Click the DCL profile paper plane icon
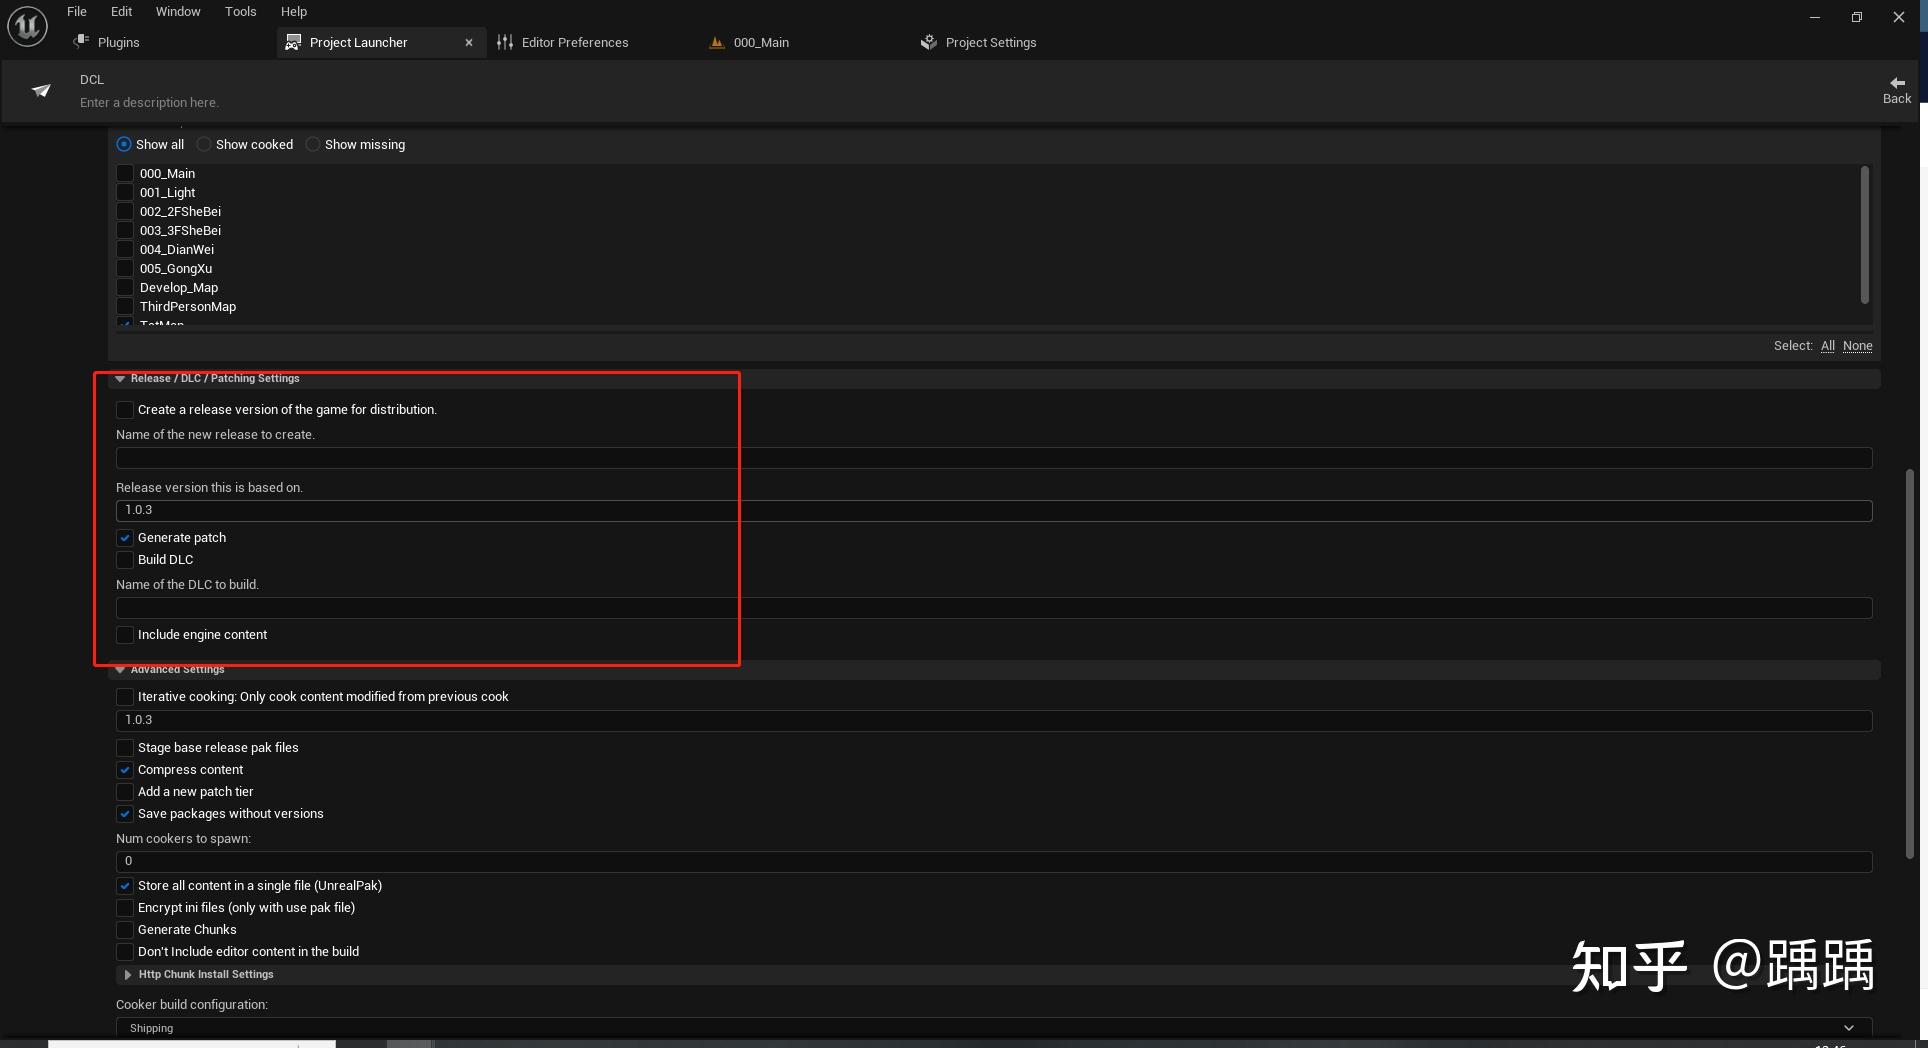Image resolution: width=1928 pixels, height=1048 pixels. pyautogui.click(x=41, y=90)
